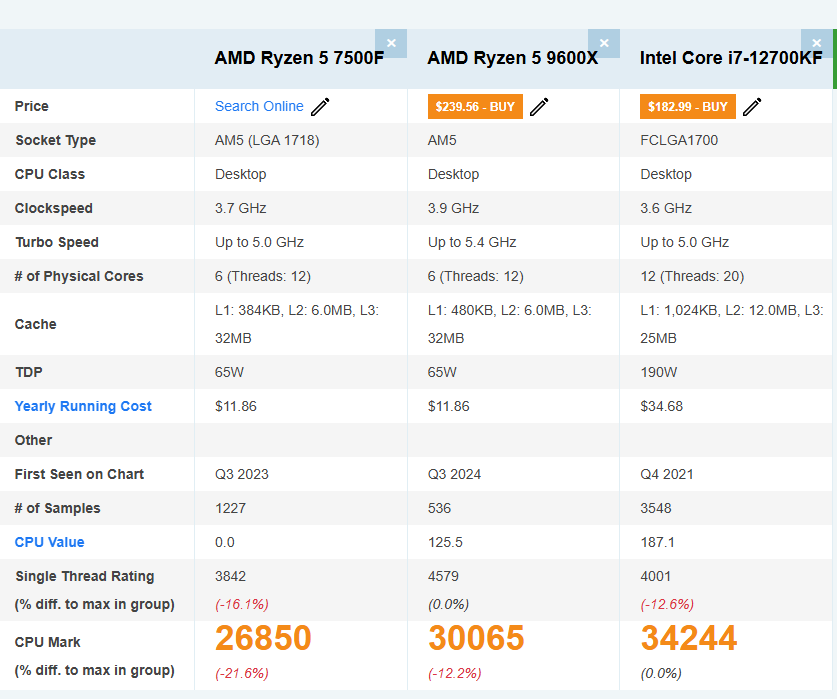Click the Q3 2024 first seen value
The height and width of the screenshot is (699, 837).
(x=454, y=474)
